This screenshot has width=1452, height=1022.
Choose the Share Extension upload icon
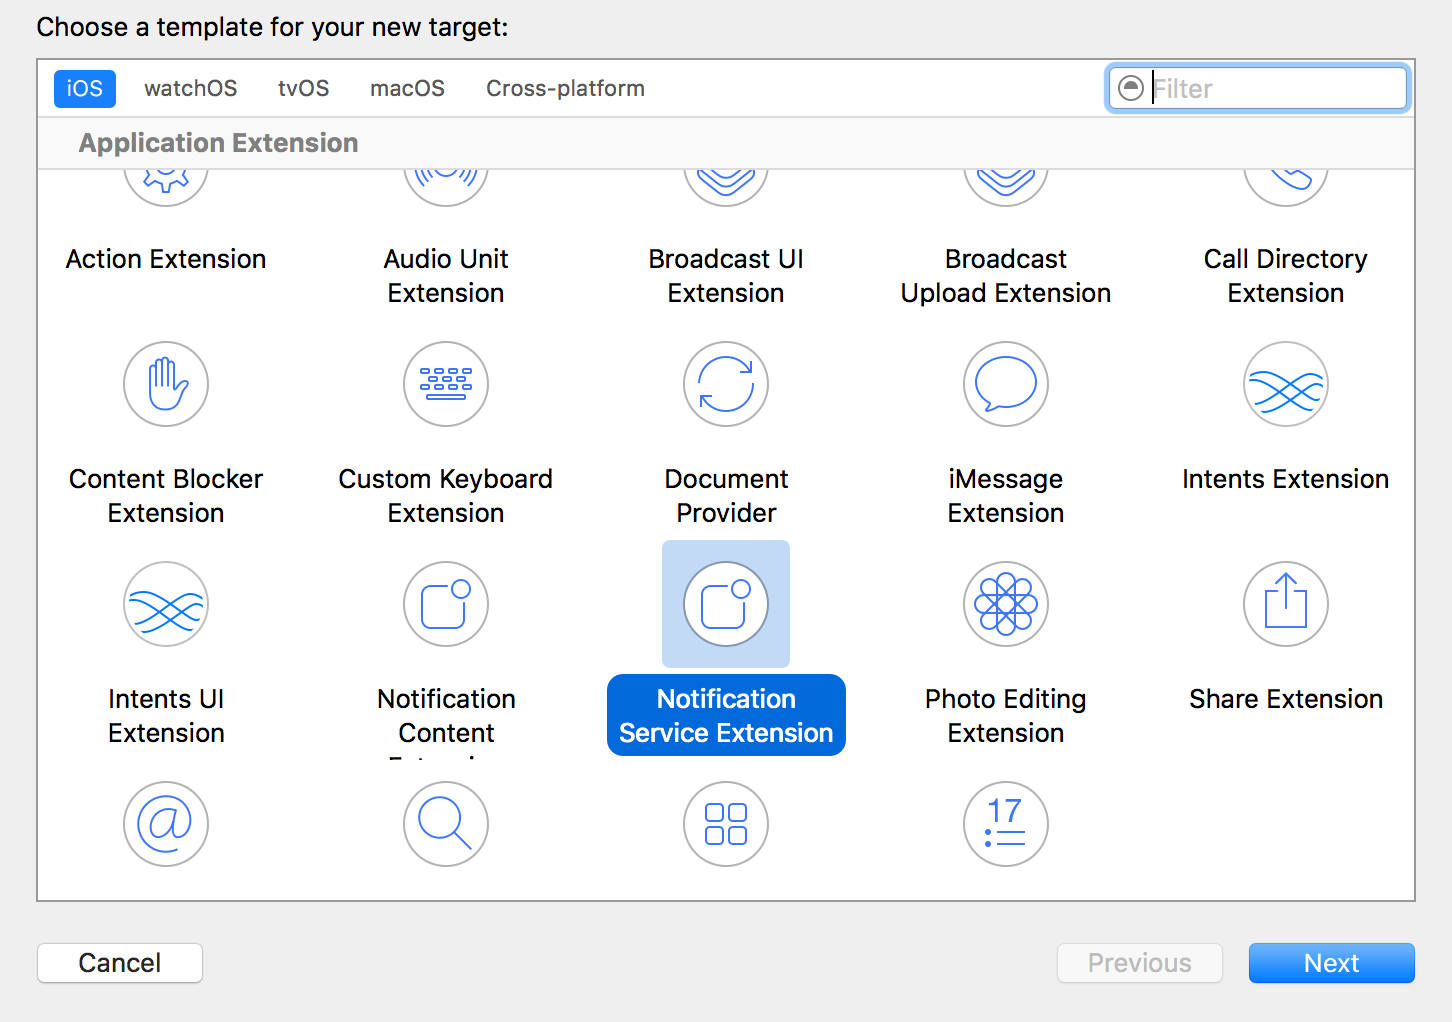(x=1286, y=604)
